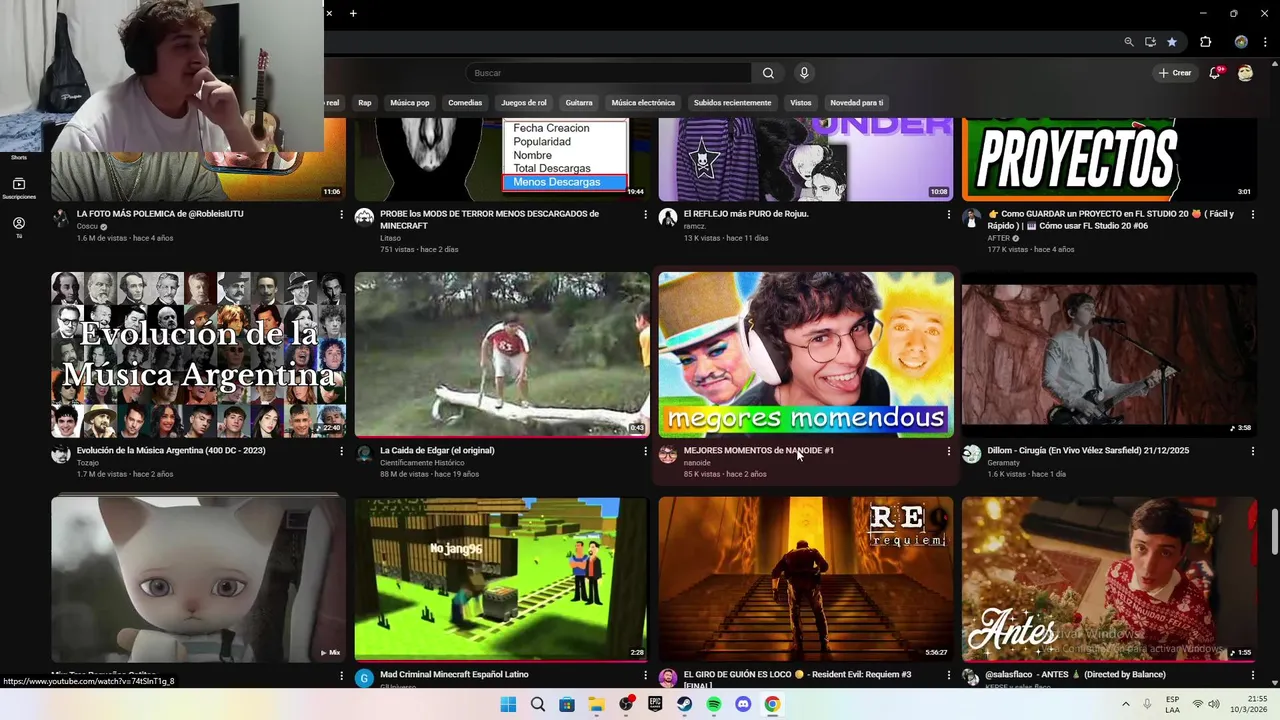Play the white cat Mix thumbnail
The width and height of the screenshot is (1280, 720).
pyautogui.click(x=199, y=580)
